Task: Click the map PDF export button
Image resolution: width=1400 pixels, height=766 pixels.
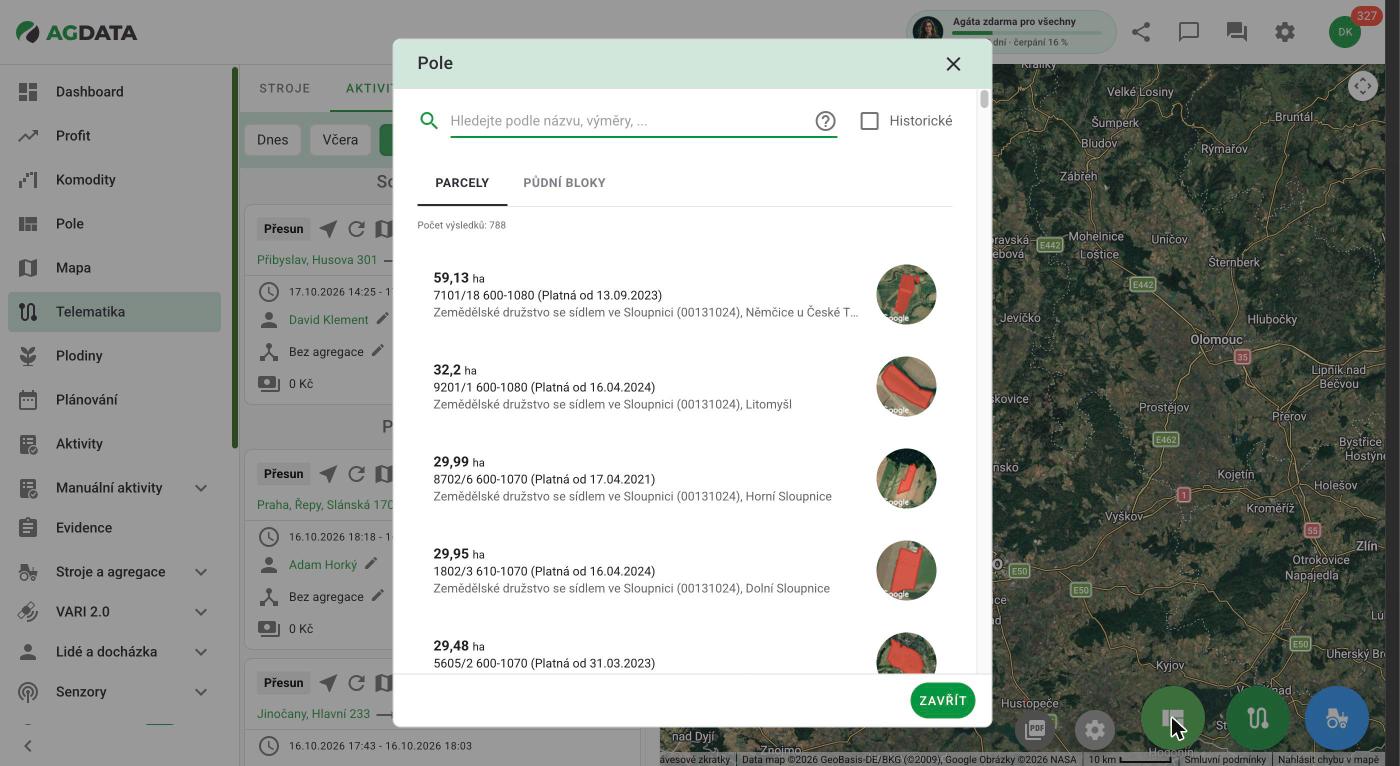Action: tap(1035, 729)
